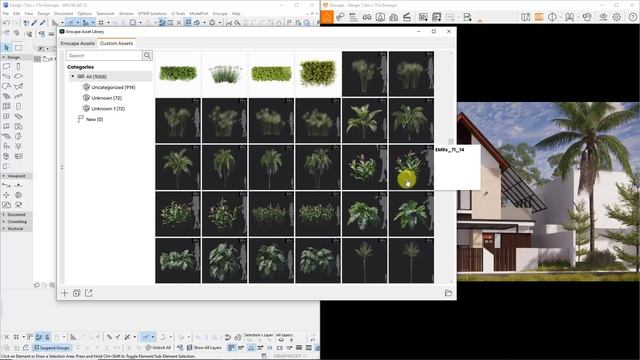Click the export arrow icon in Asset Library footer
The image size is (640, 360).
[x=89, y=293]
